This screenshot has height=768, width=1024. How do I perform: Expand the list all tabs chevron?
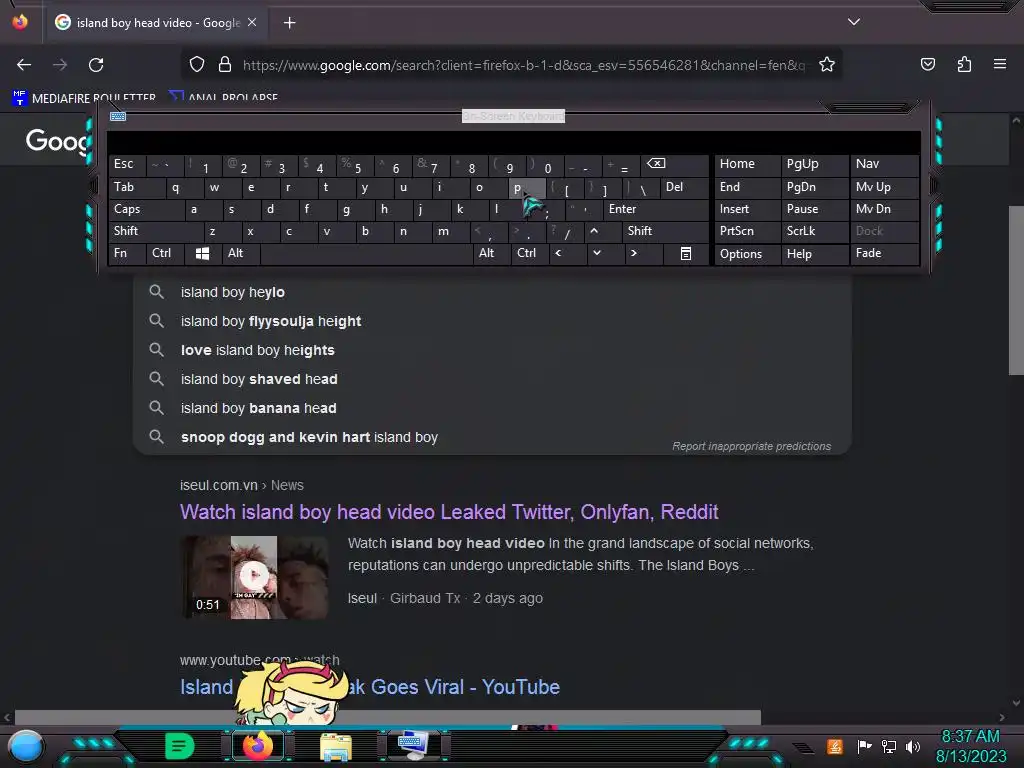[x=854, y=22]
